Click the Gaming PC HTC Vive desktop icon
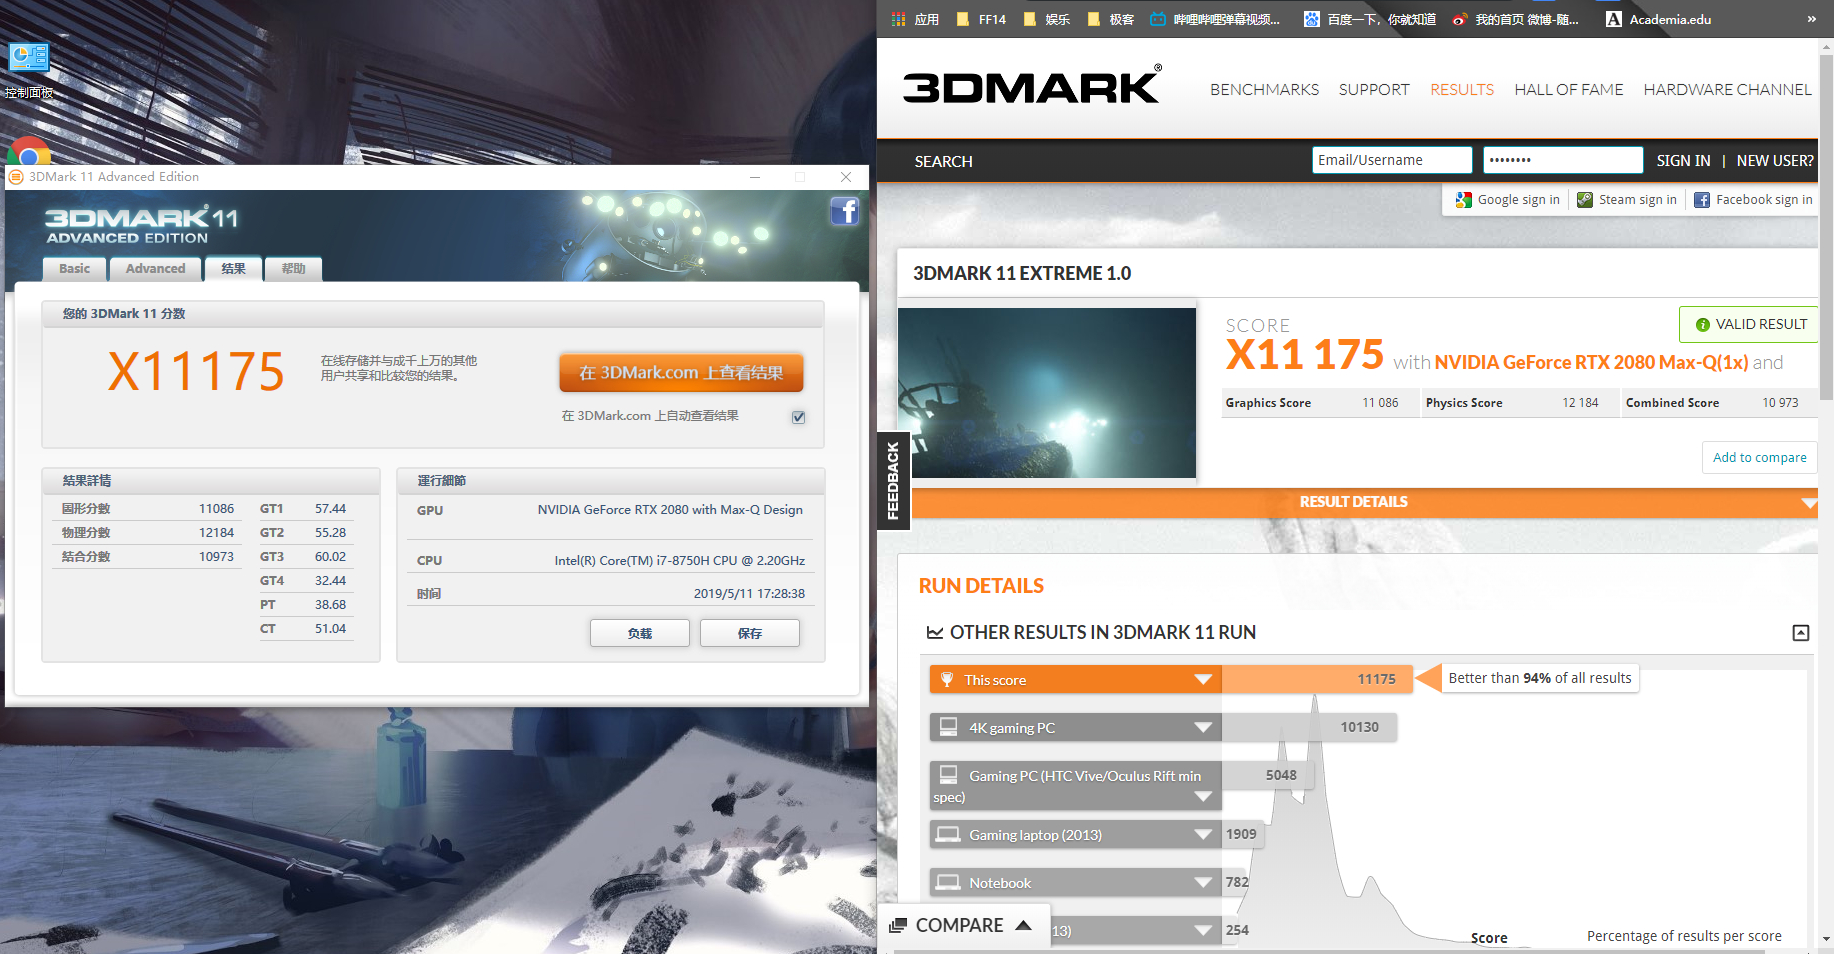Viewport: 1834px width, 954px height. [x=949, y=775]
